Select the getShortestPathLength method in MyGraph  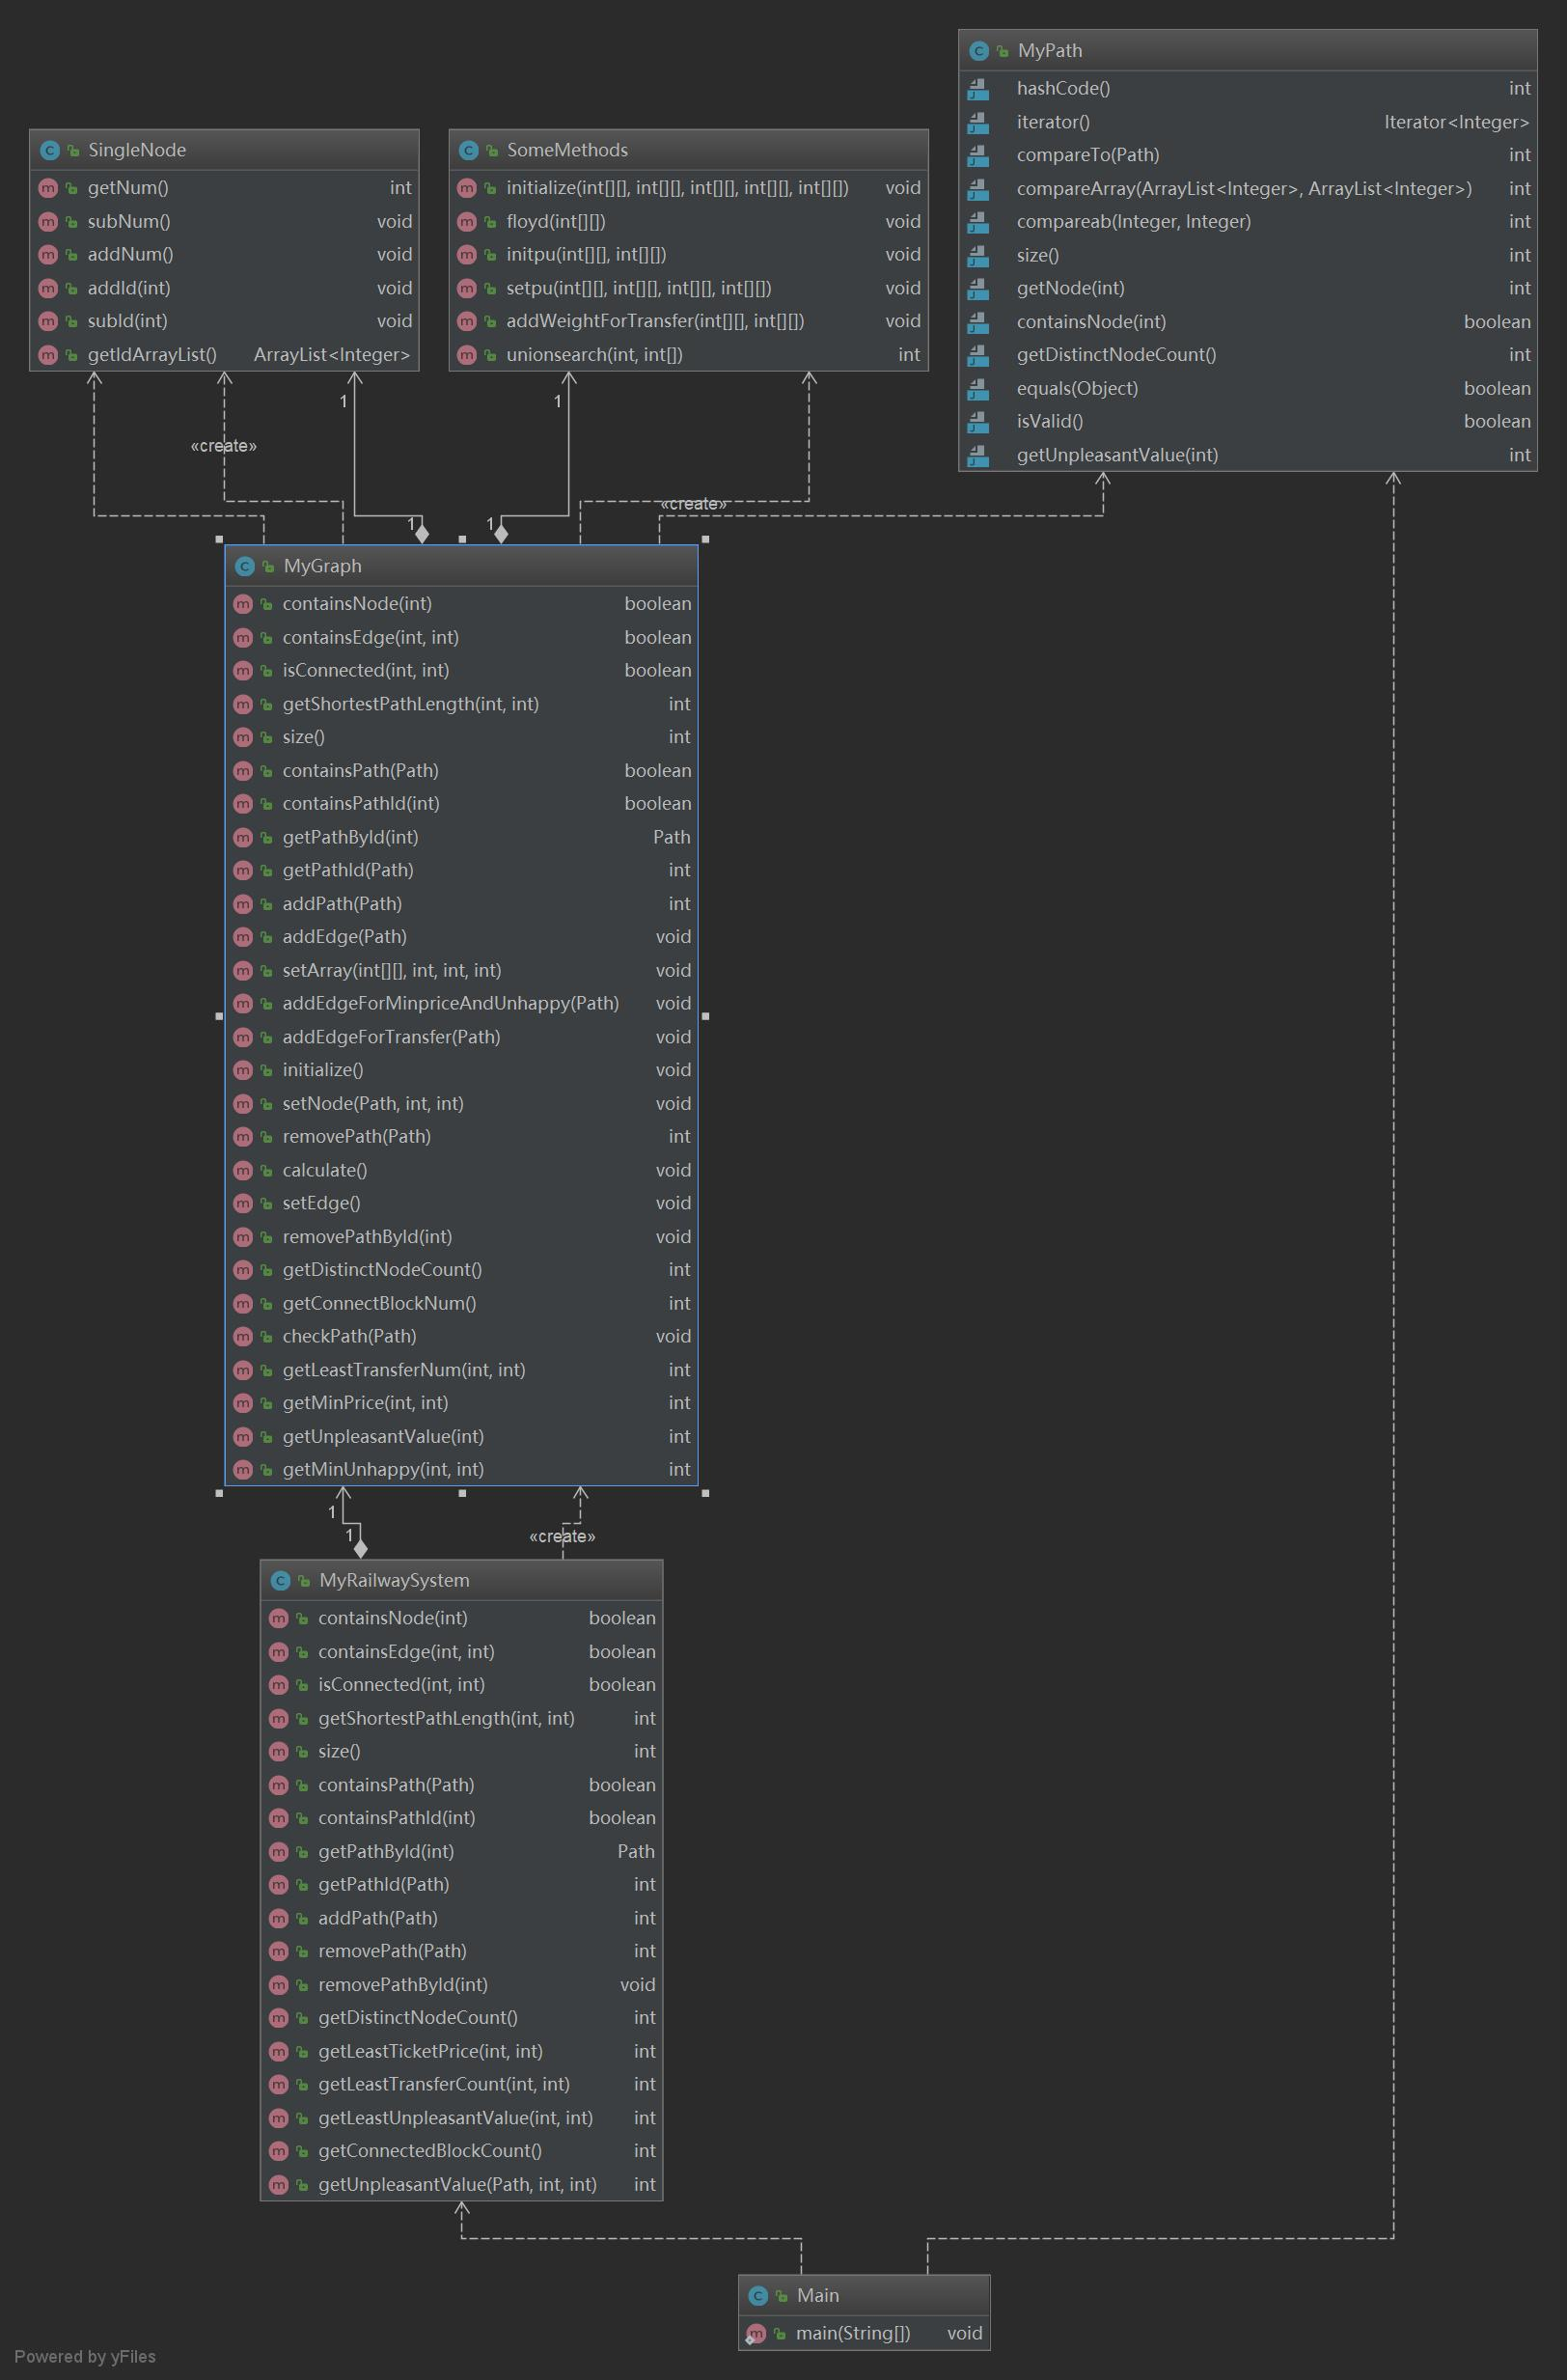pyautogui.click(x=410, y=704)
